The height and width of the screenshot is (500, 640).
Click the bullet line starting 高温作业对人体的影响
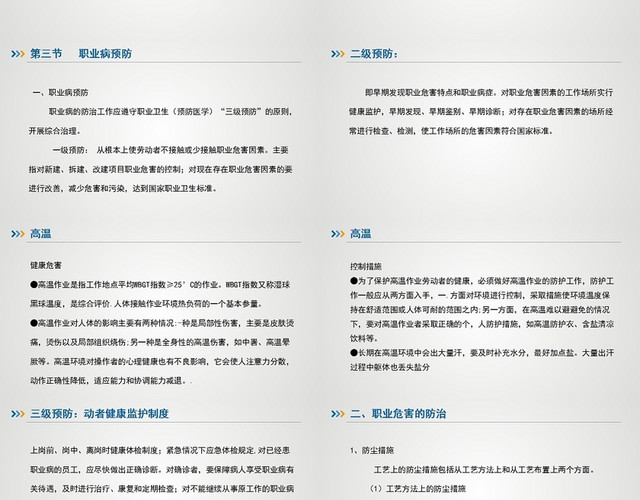[x=162, y=323]
